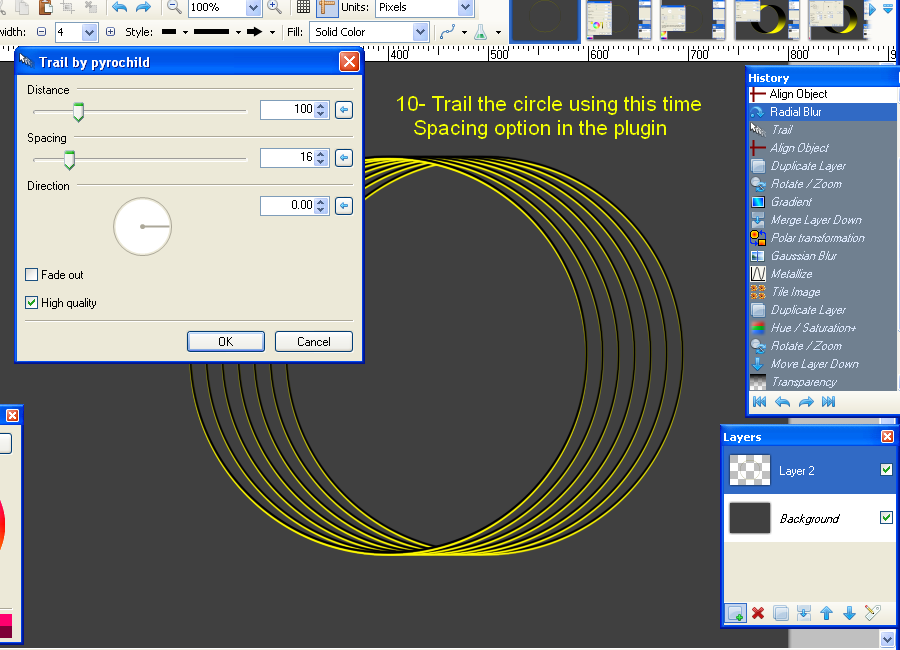The image size is (900, 650).
Task: Select the Background layer row
Action: tap(810, 518)
